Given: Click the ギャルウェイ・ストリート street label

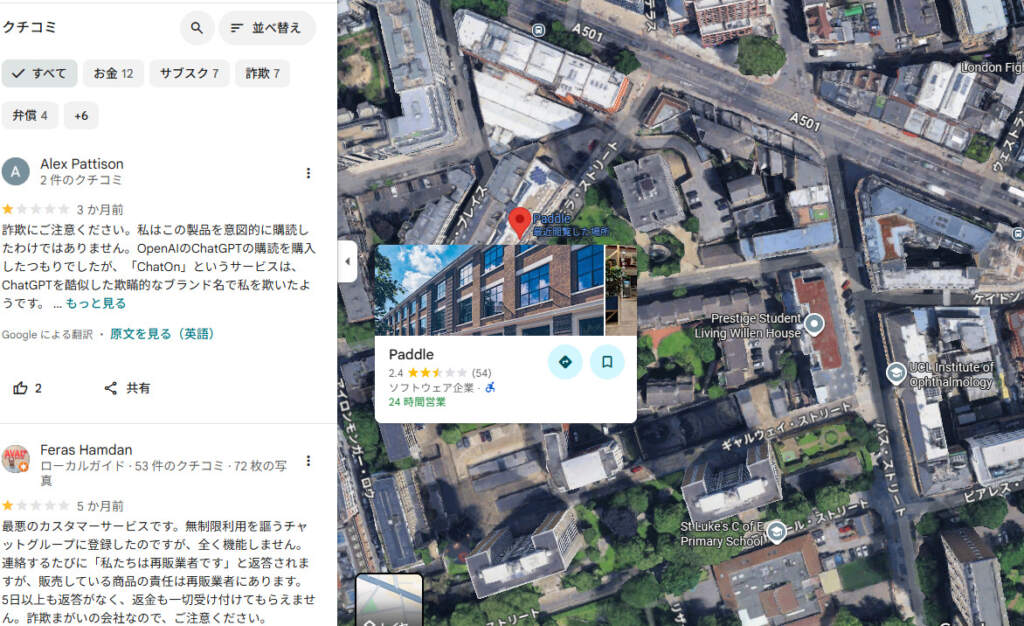Looking at the screenshot, I should [786, 427].
